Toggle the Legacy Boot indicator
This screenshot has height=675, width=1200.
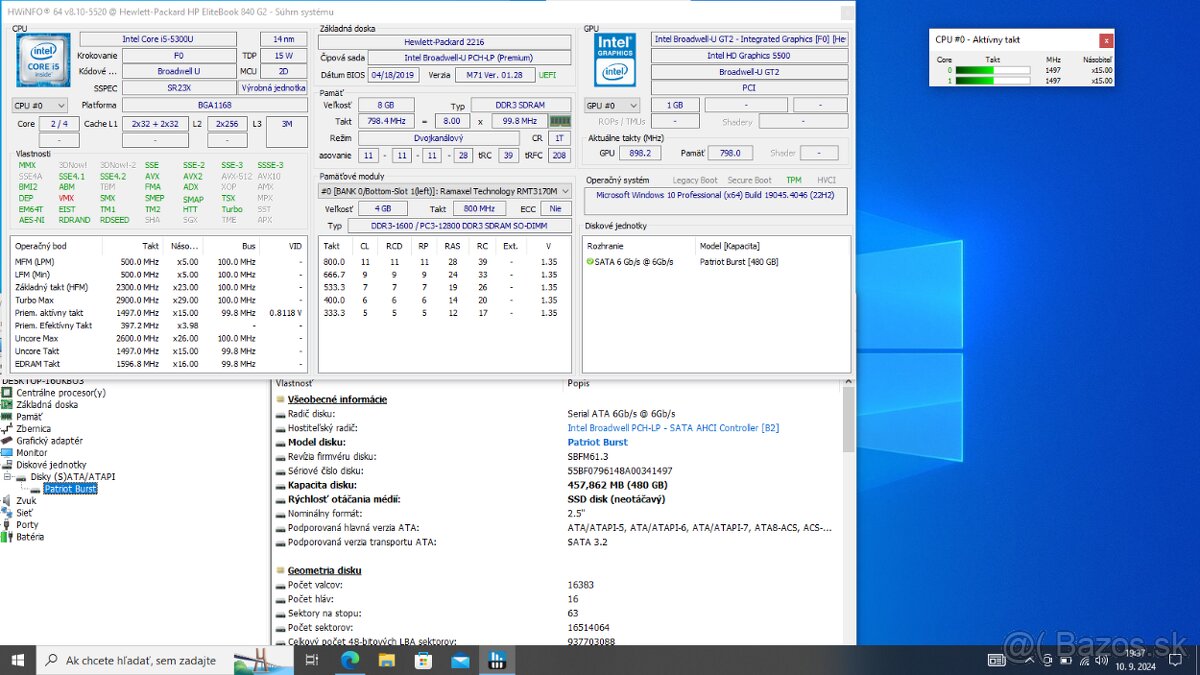coord(698,179)
